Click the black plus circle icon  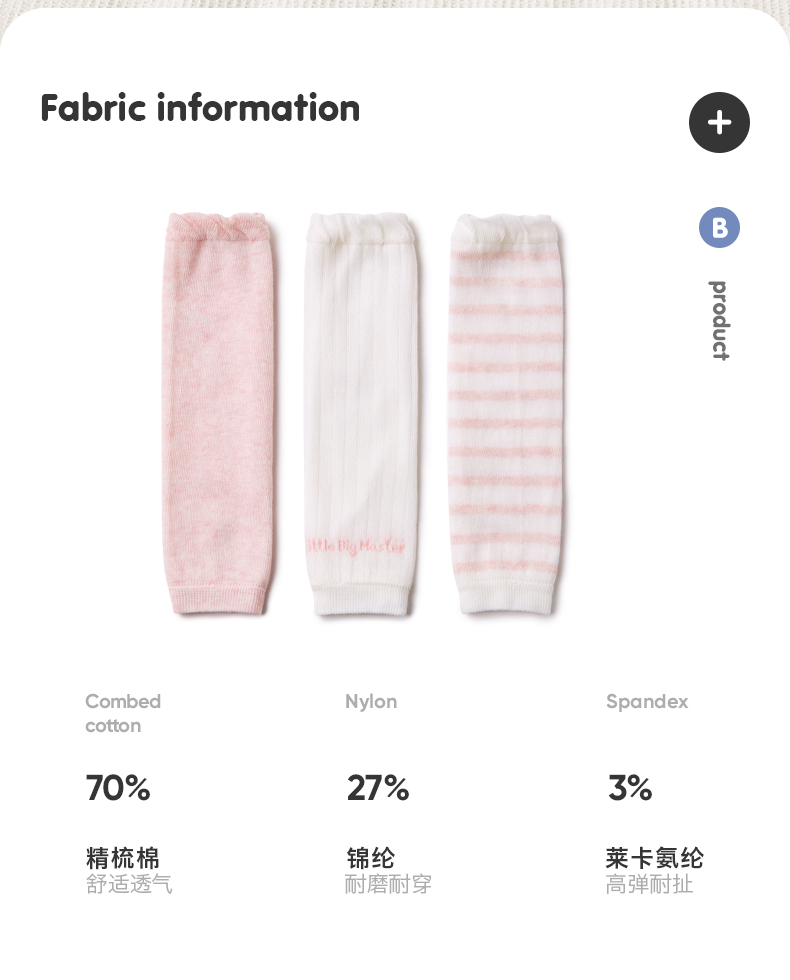click(719, 122)
